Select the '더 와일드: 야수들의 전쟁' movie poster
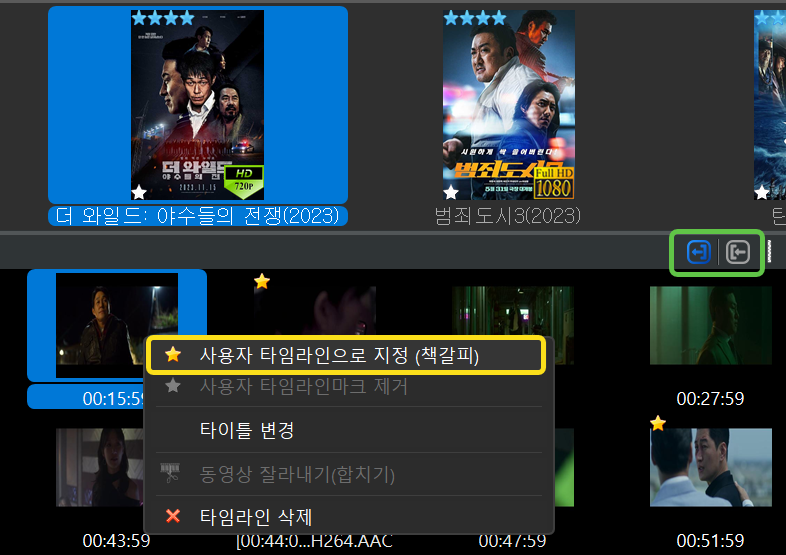 pos(198,105)
